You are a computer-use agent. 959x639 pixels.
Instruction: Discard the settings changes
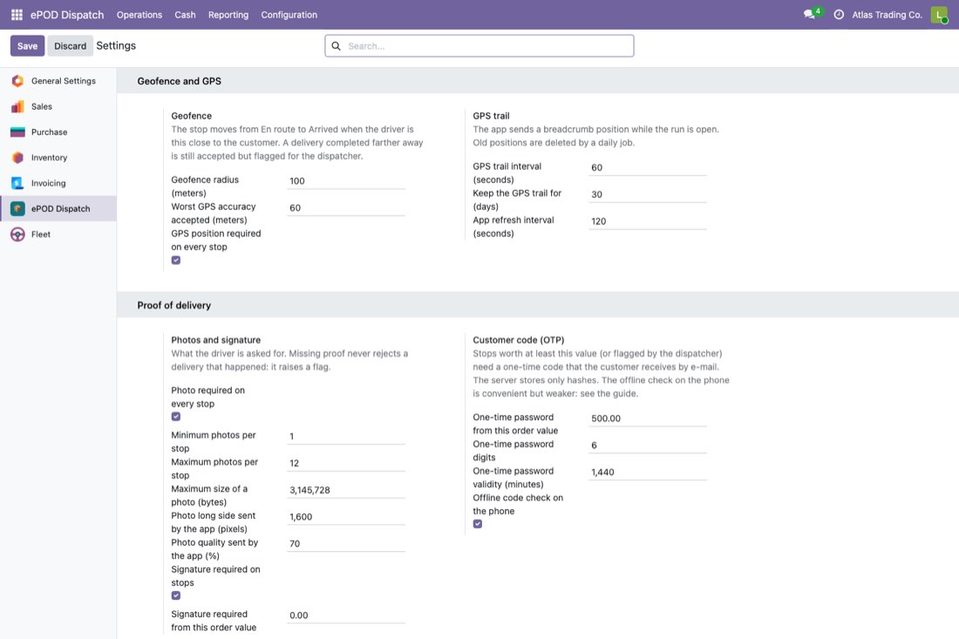[x=70, y=46]
